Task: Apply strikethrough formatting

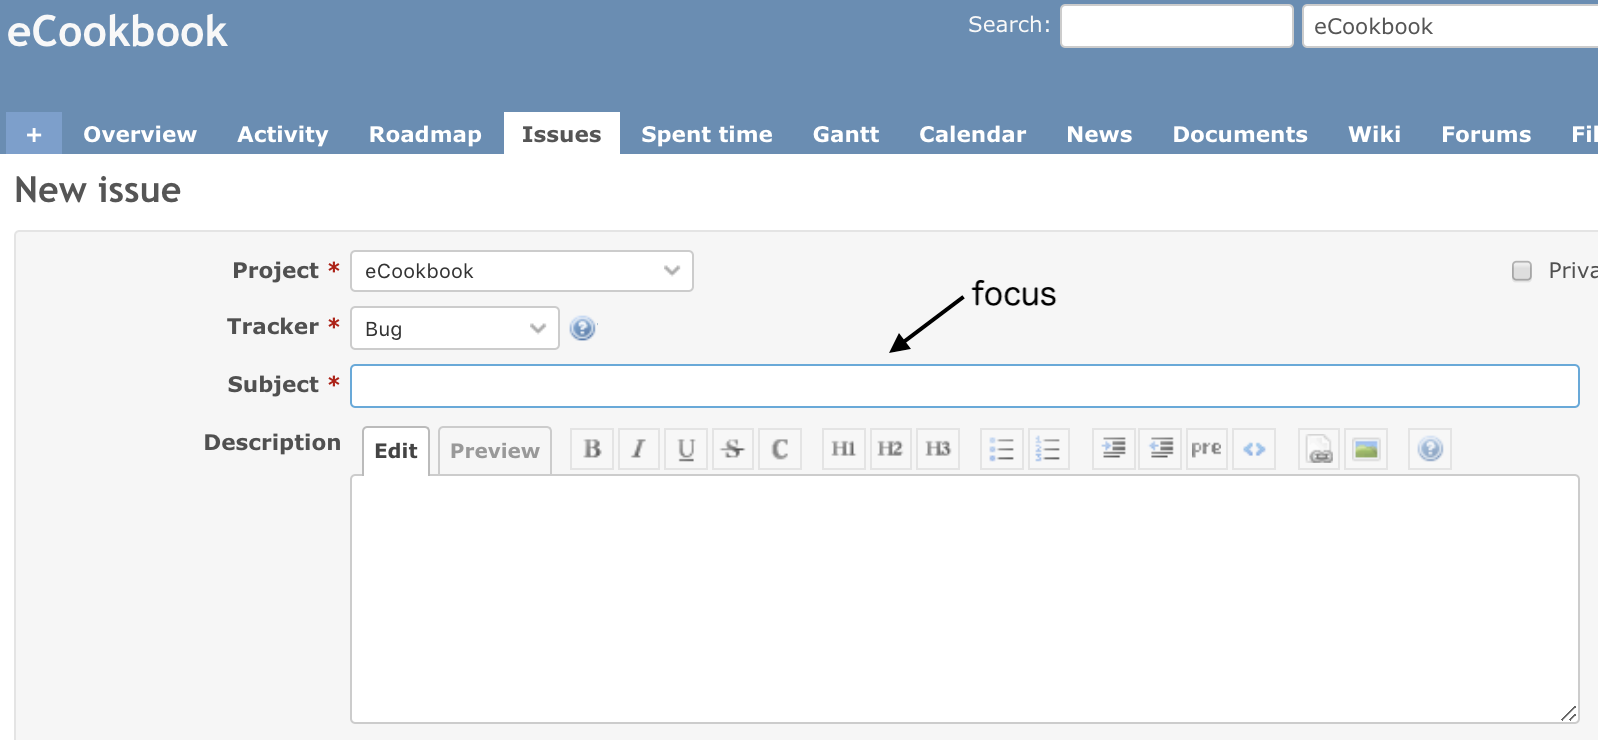Action: 733,449
